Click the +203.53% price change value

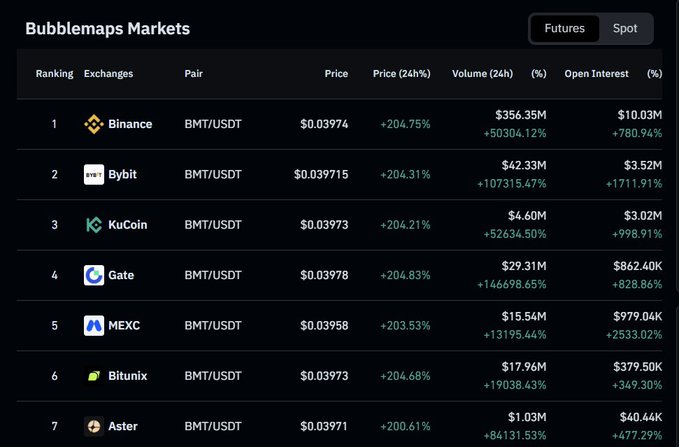click(x=405, y=325)
